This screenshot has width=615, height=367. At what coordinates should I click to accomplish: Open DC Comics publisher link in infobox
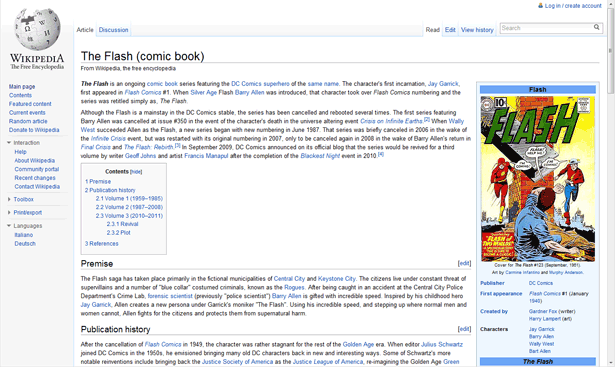[x=540, y=283]
